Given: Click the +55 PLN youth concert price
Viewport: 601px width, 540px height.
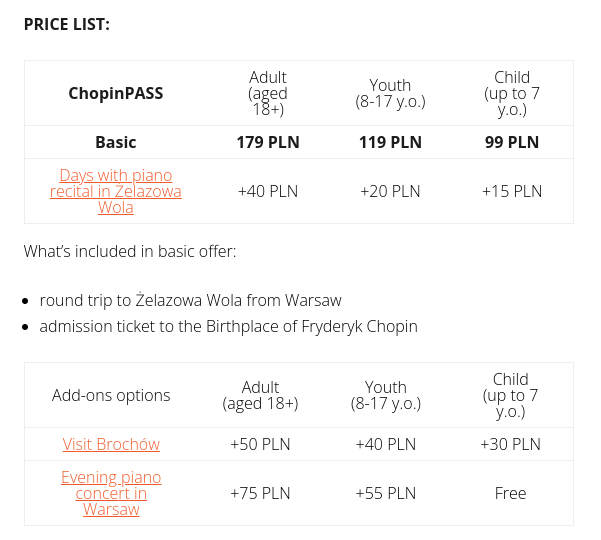Looking at the screenshot, I should point(385,493).
